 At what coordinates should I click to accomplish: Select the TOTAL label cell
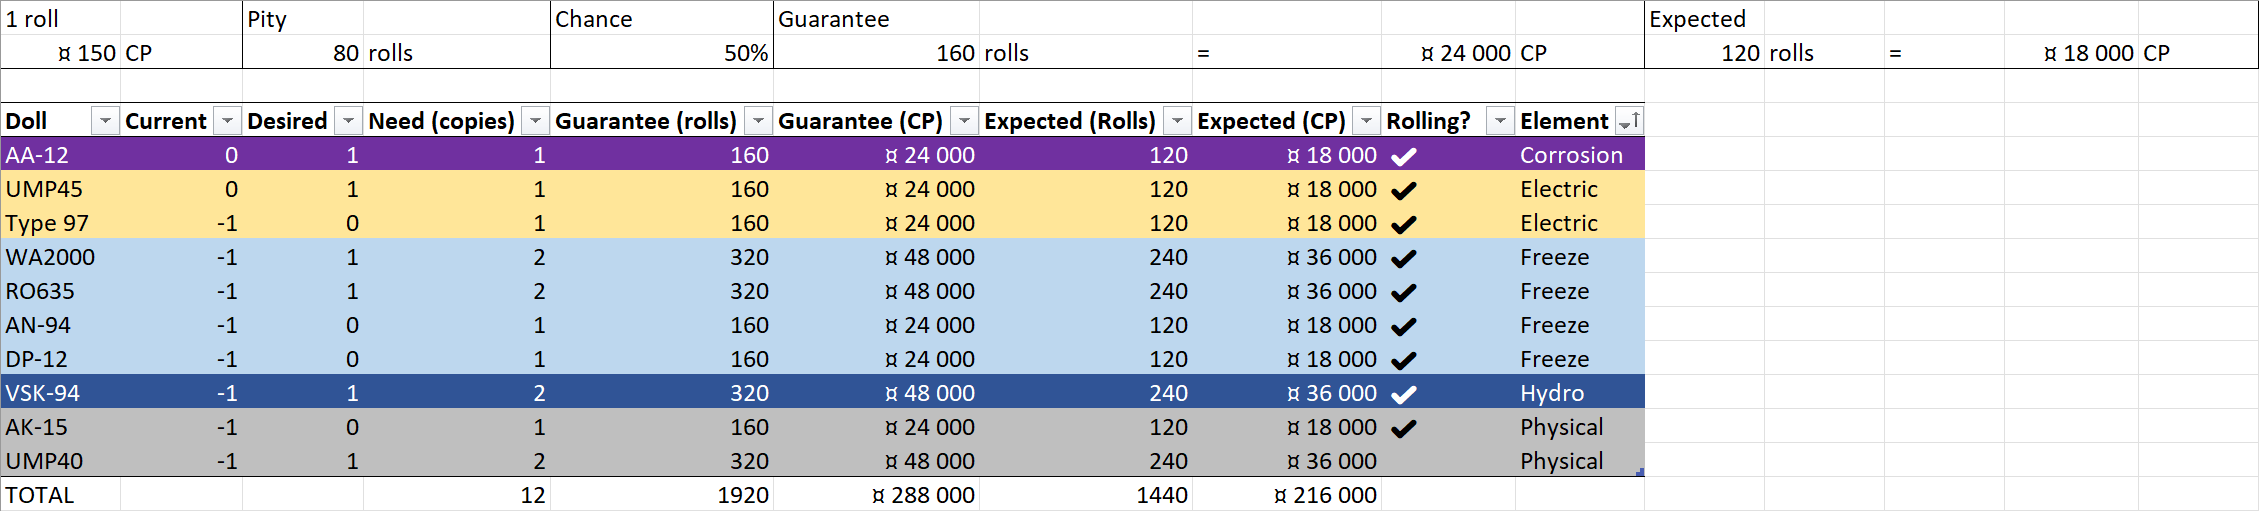pos(61,495)
